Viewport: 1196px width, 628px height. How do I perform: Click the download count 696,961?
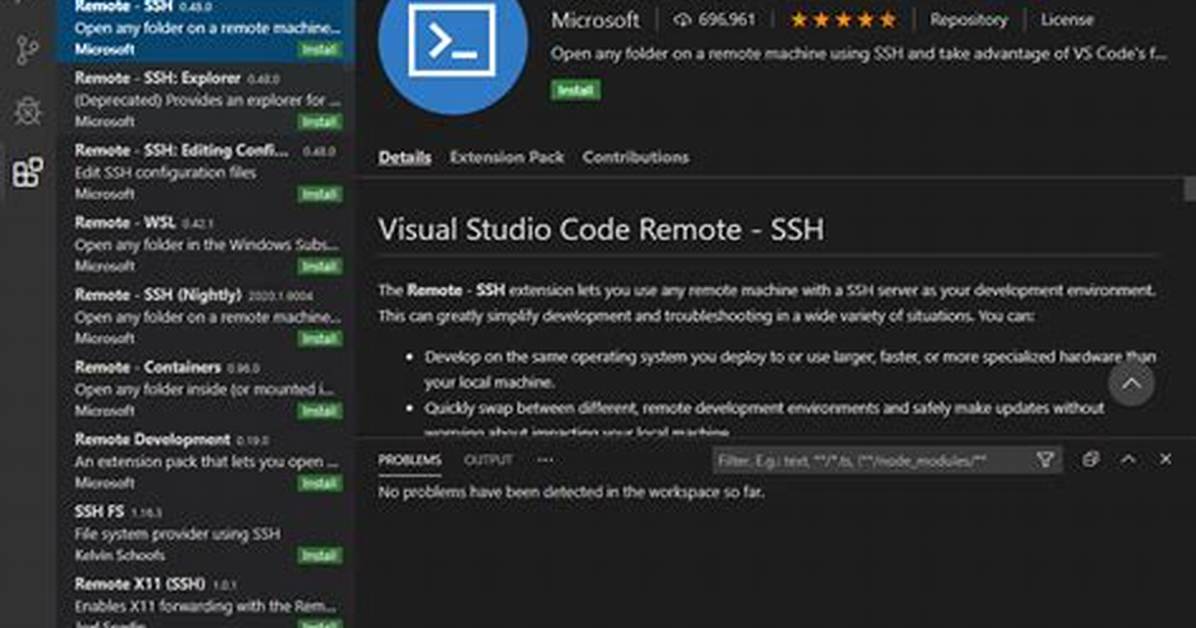click(x=714, y=19)
